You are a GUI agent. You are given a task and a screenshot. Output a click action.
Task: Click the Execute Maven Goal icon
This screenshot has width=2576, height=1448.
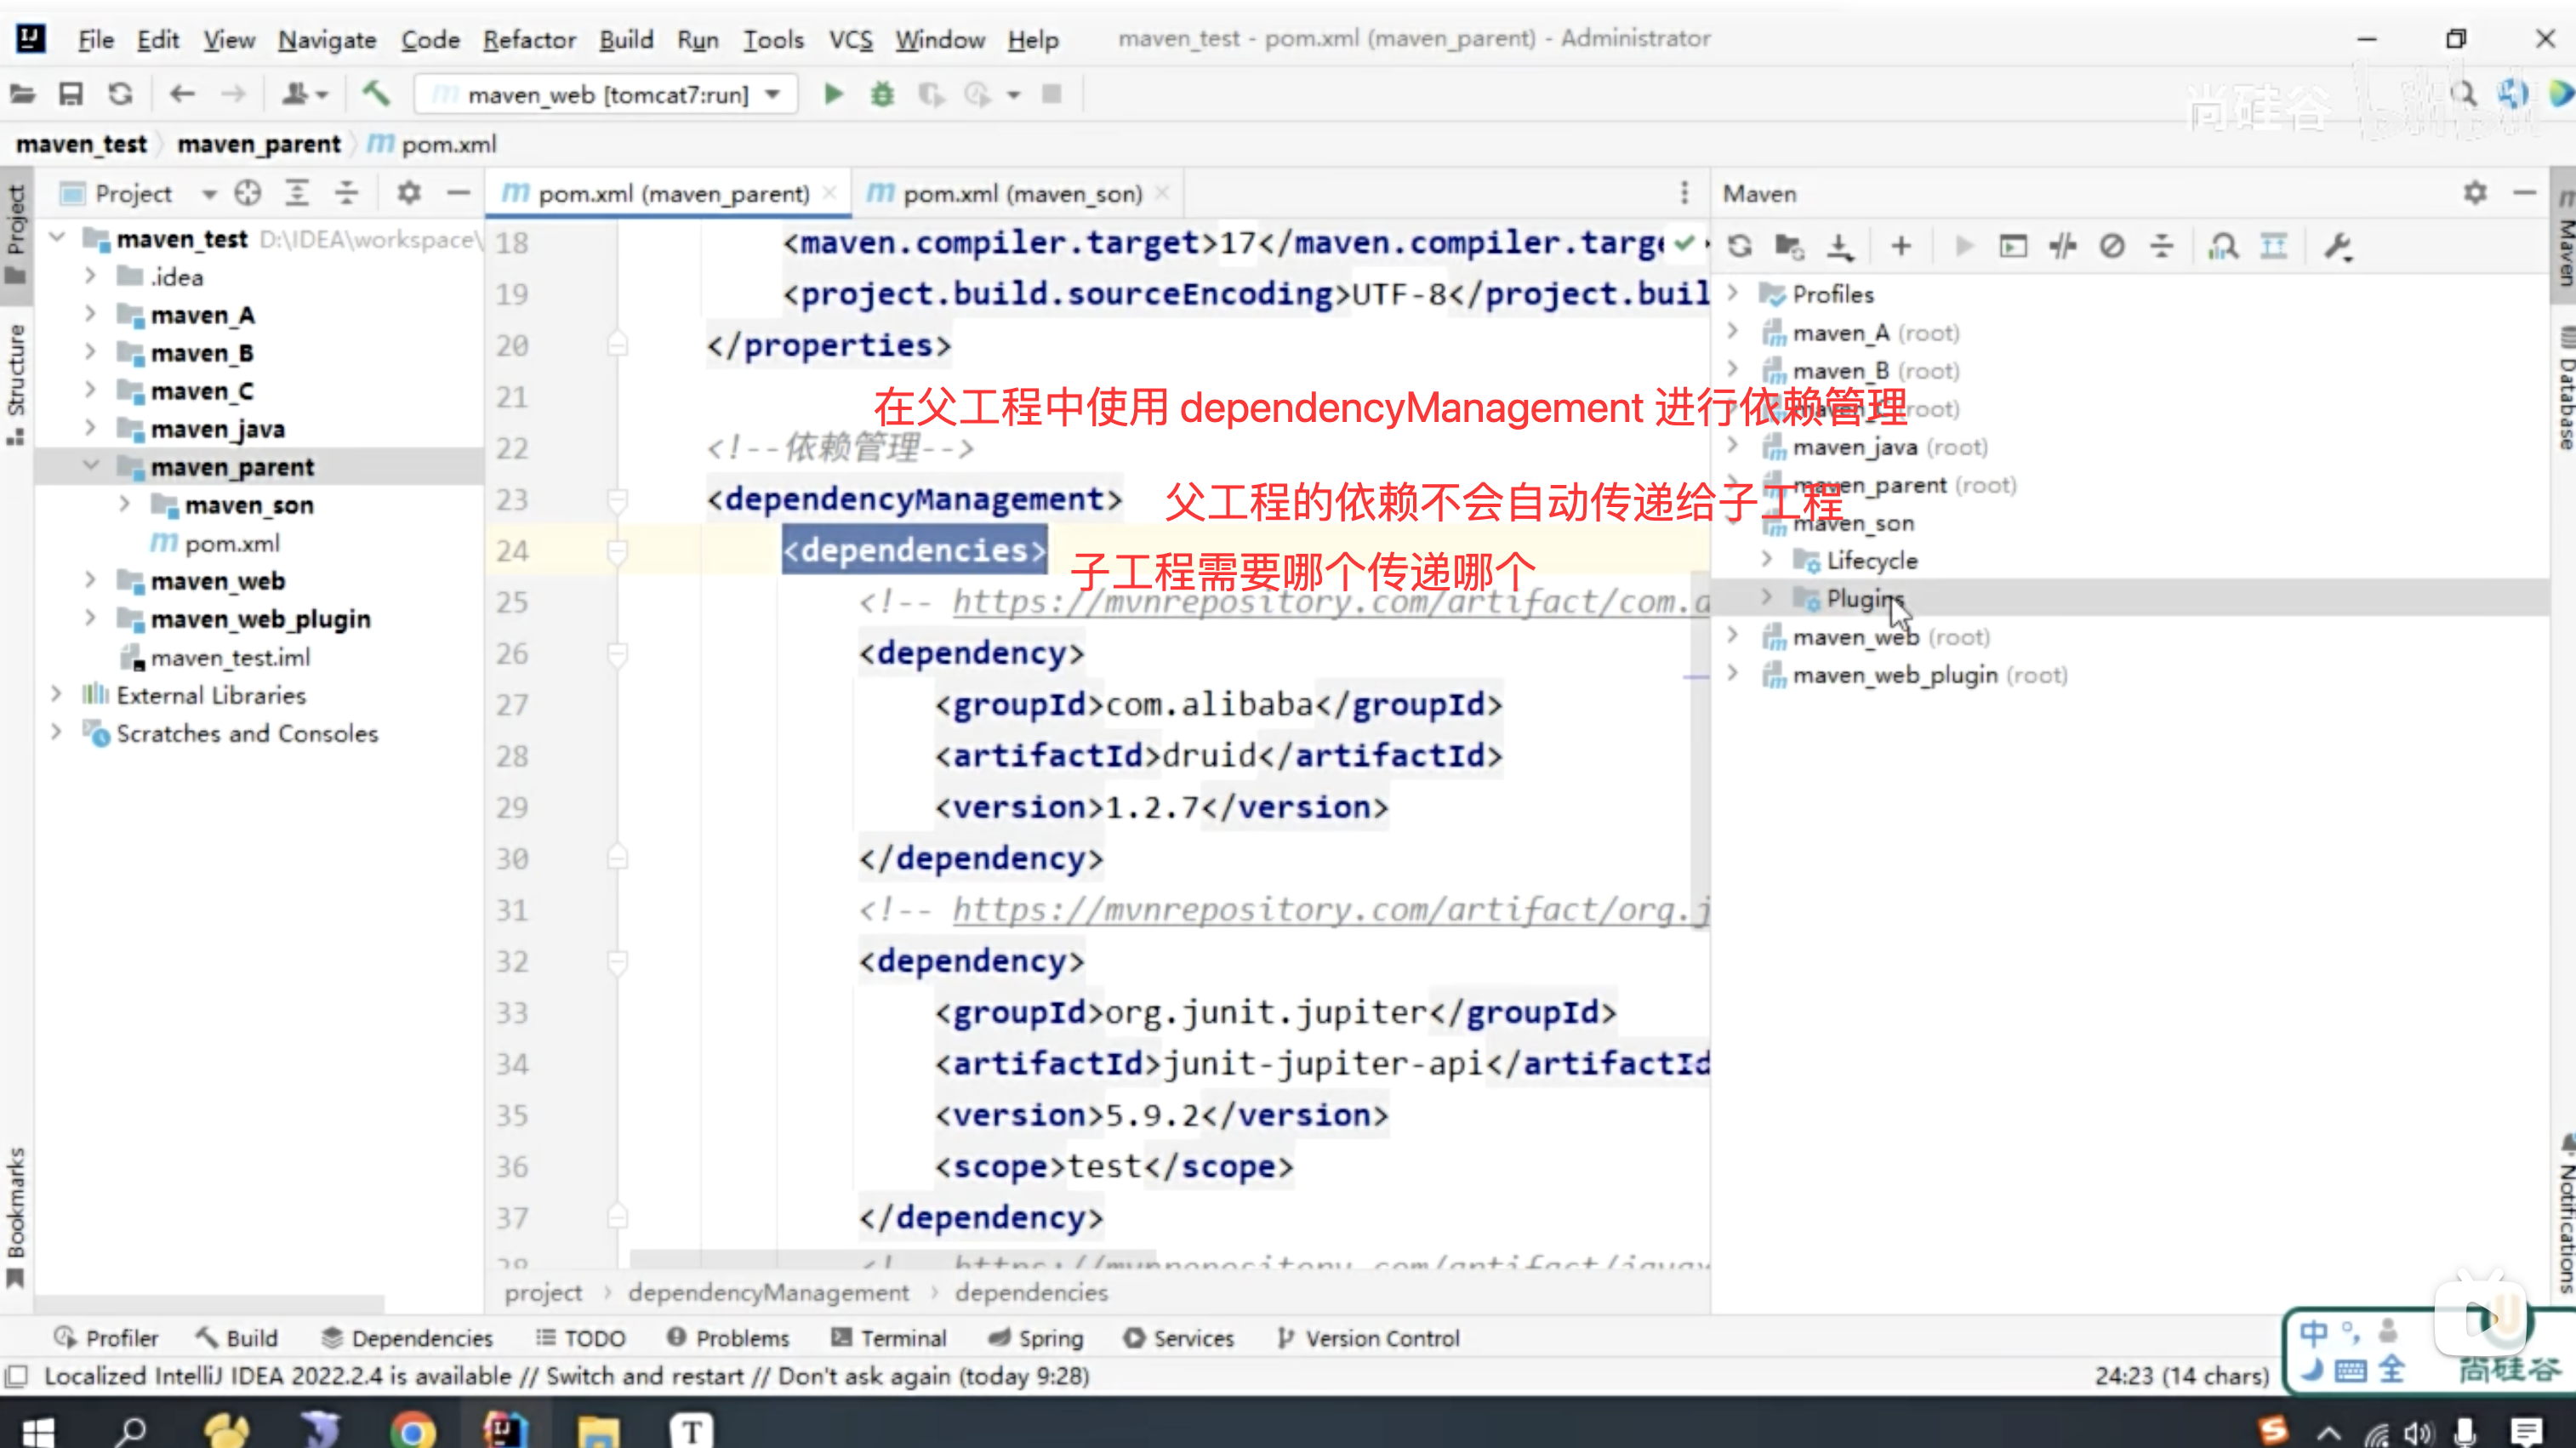[2012, 246]
